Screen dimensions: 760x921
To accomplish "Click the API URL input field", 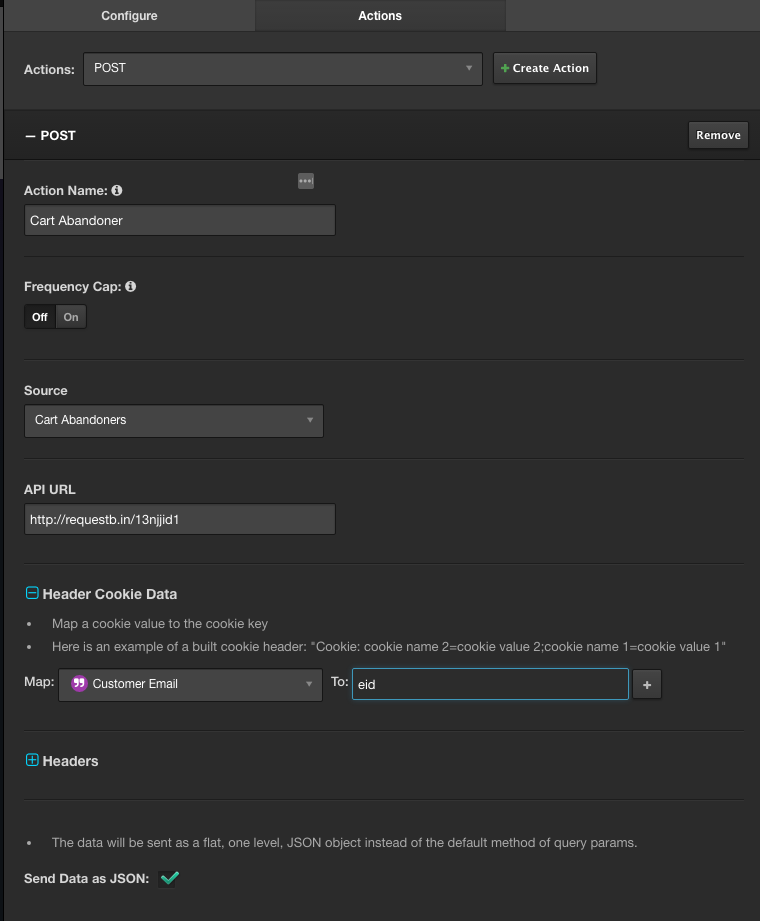I will (x=179, y=520).
